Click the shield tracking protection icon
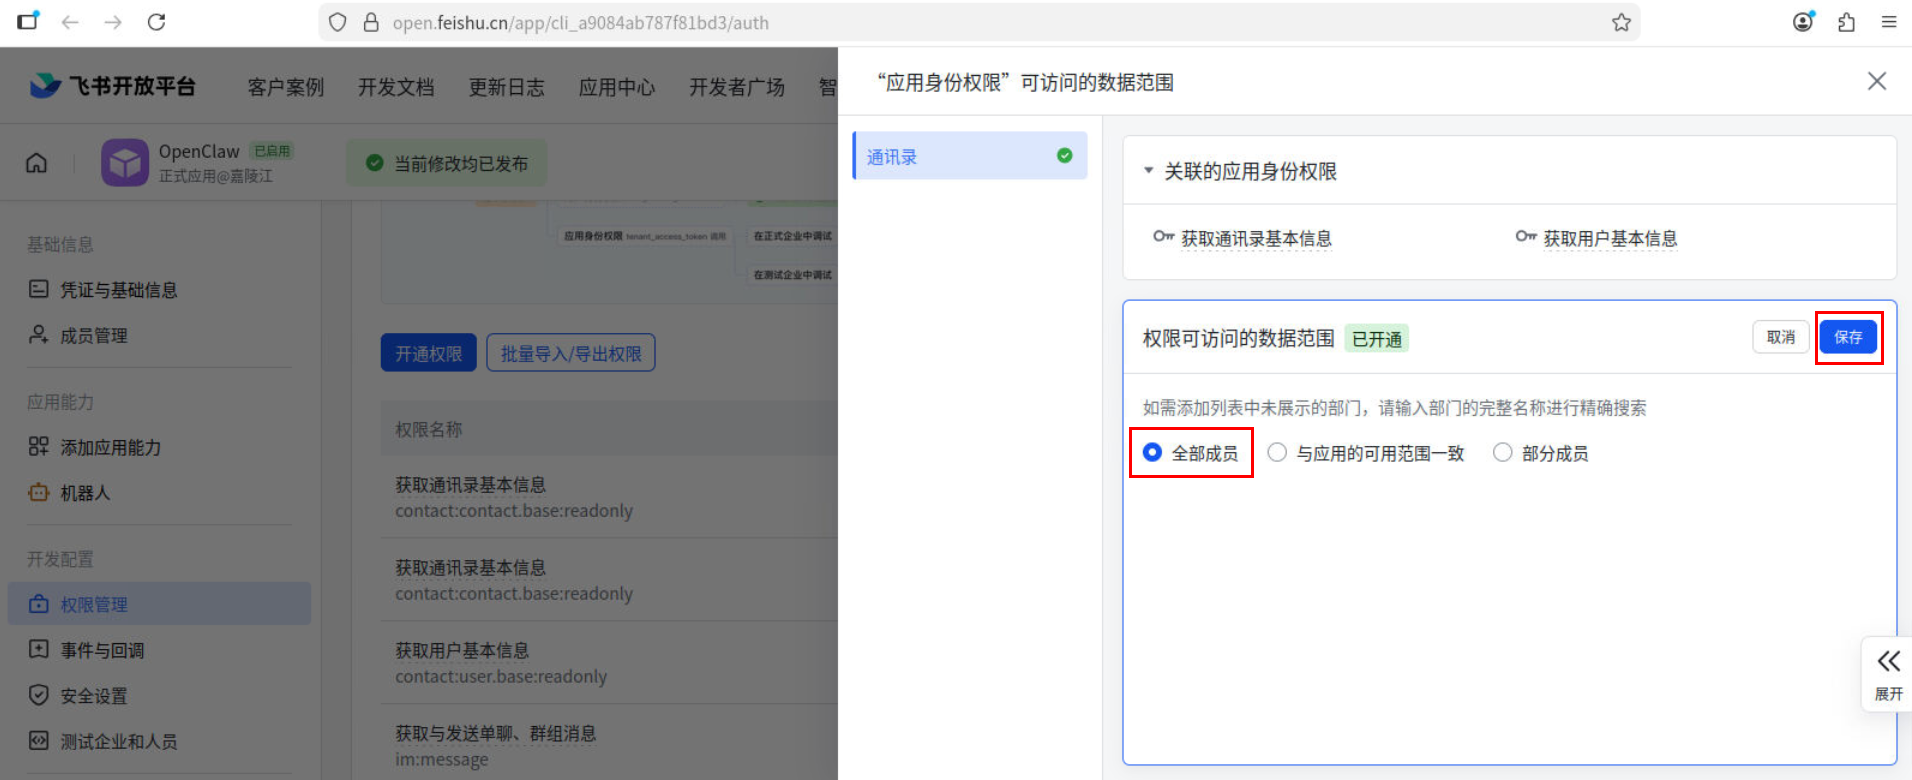 pyautogui.click(x=338, y=22)
